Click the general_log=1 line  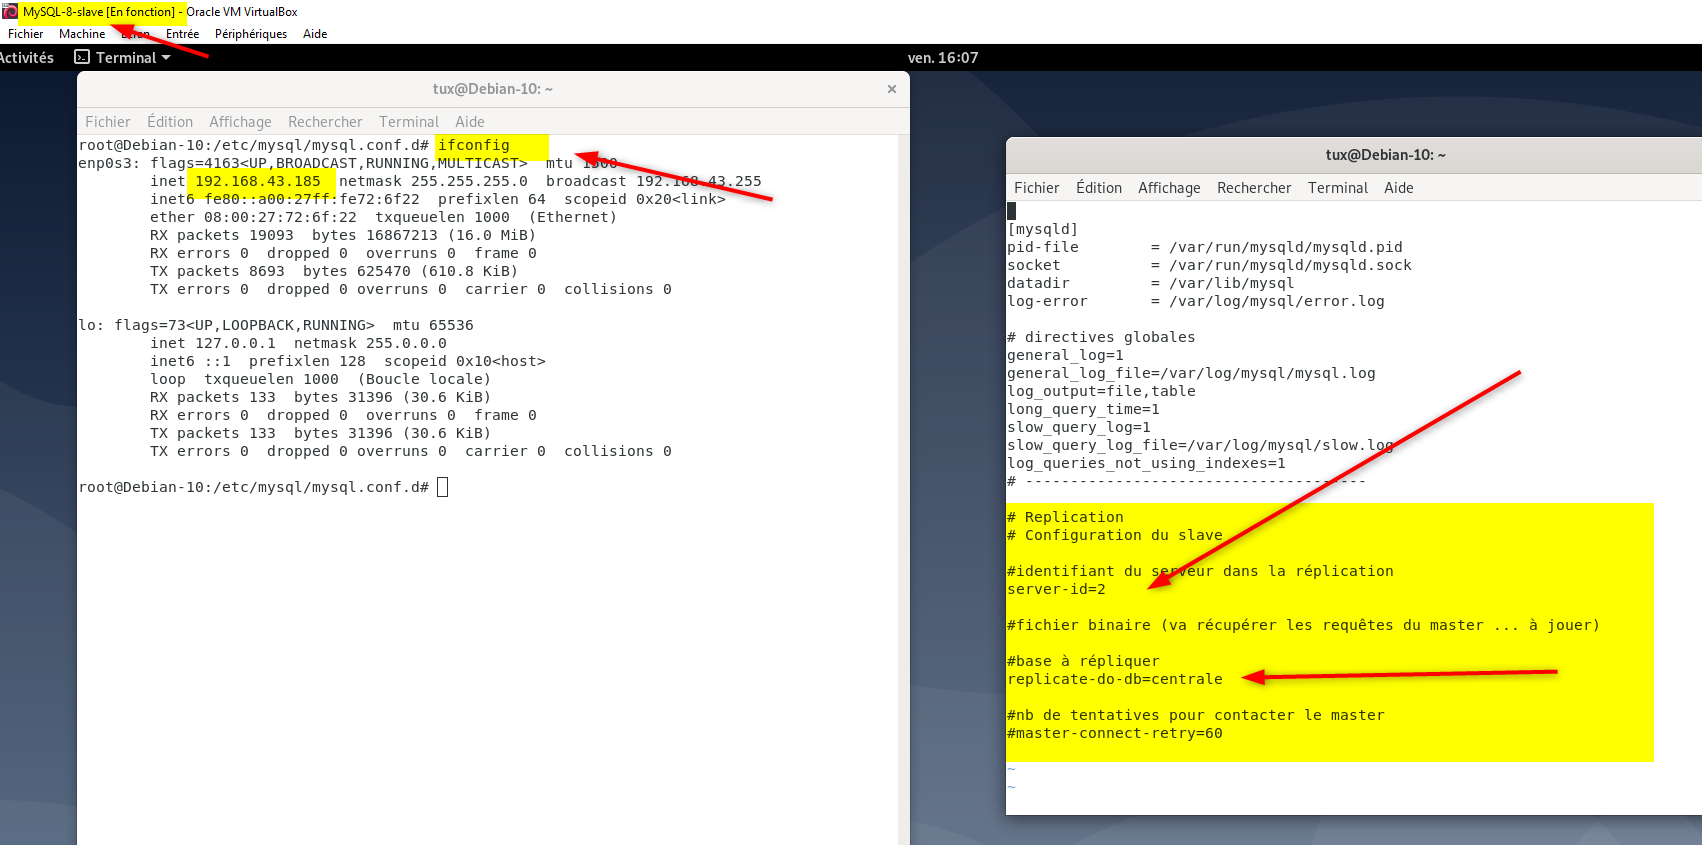(x=1065, y=355)
